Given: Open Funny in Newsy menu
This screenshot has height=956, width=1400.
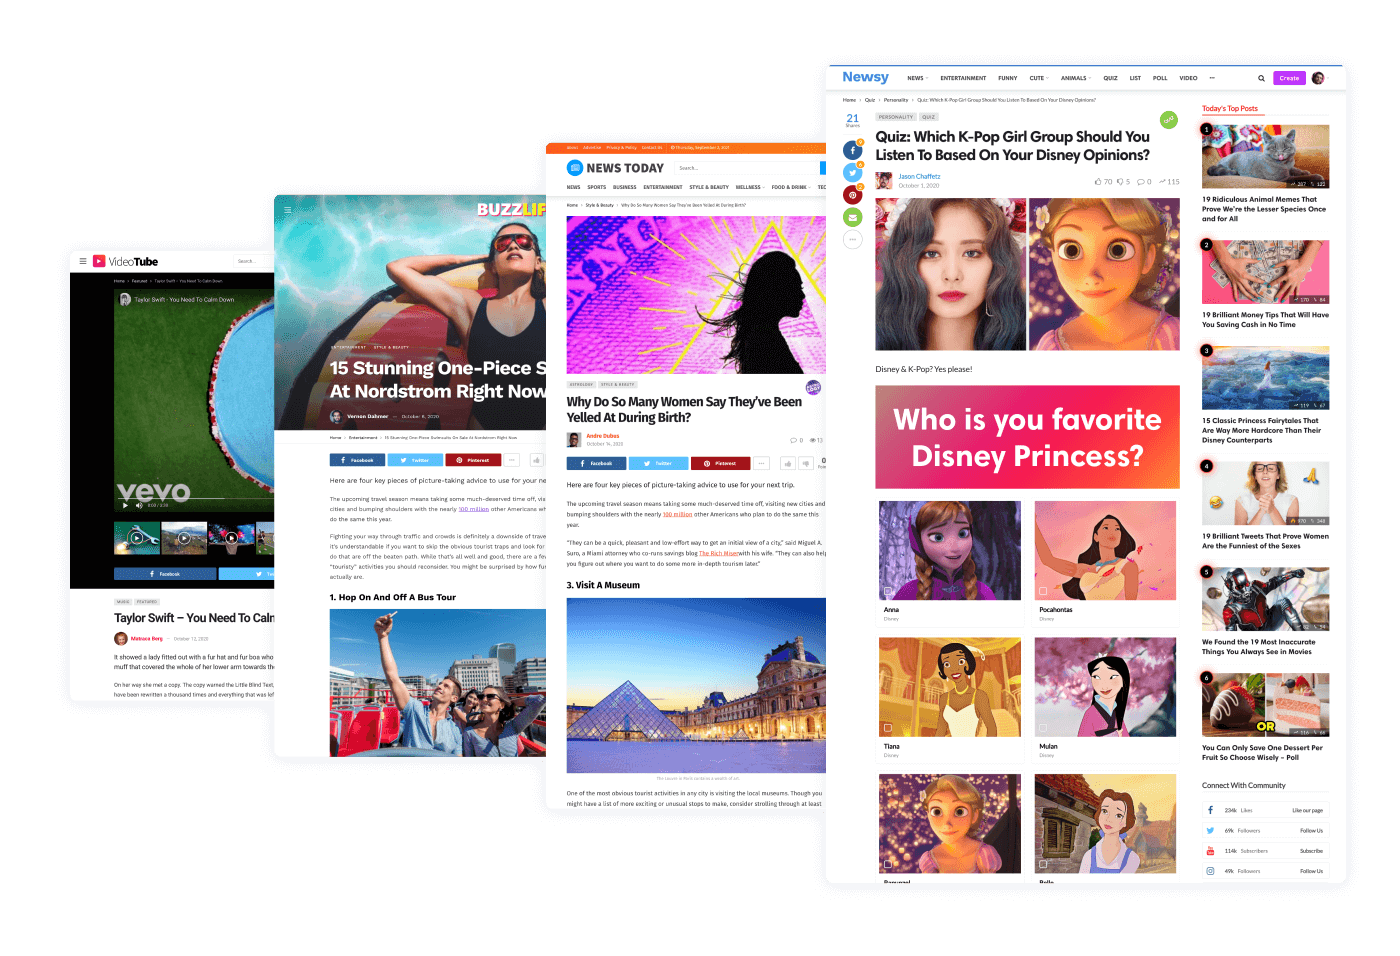Looking at the screenshot, I should [x=1007, y=78].
